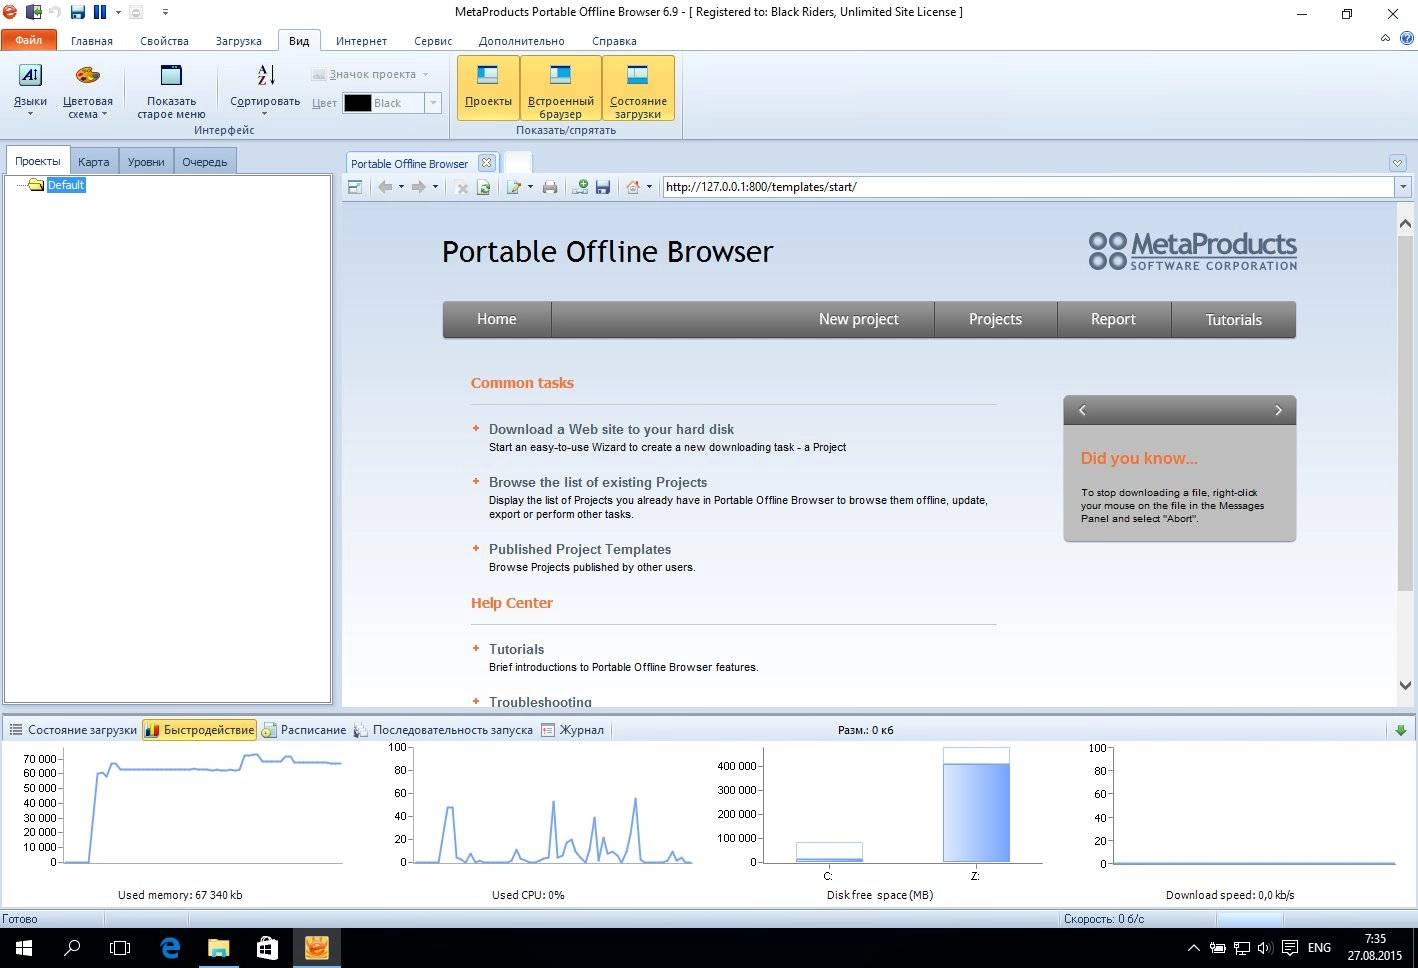The image size is (1418, 968).
Task: Click the browser layout toggle icon
Action: pyautogui.click(x=354, y=187)
